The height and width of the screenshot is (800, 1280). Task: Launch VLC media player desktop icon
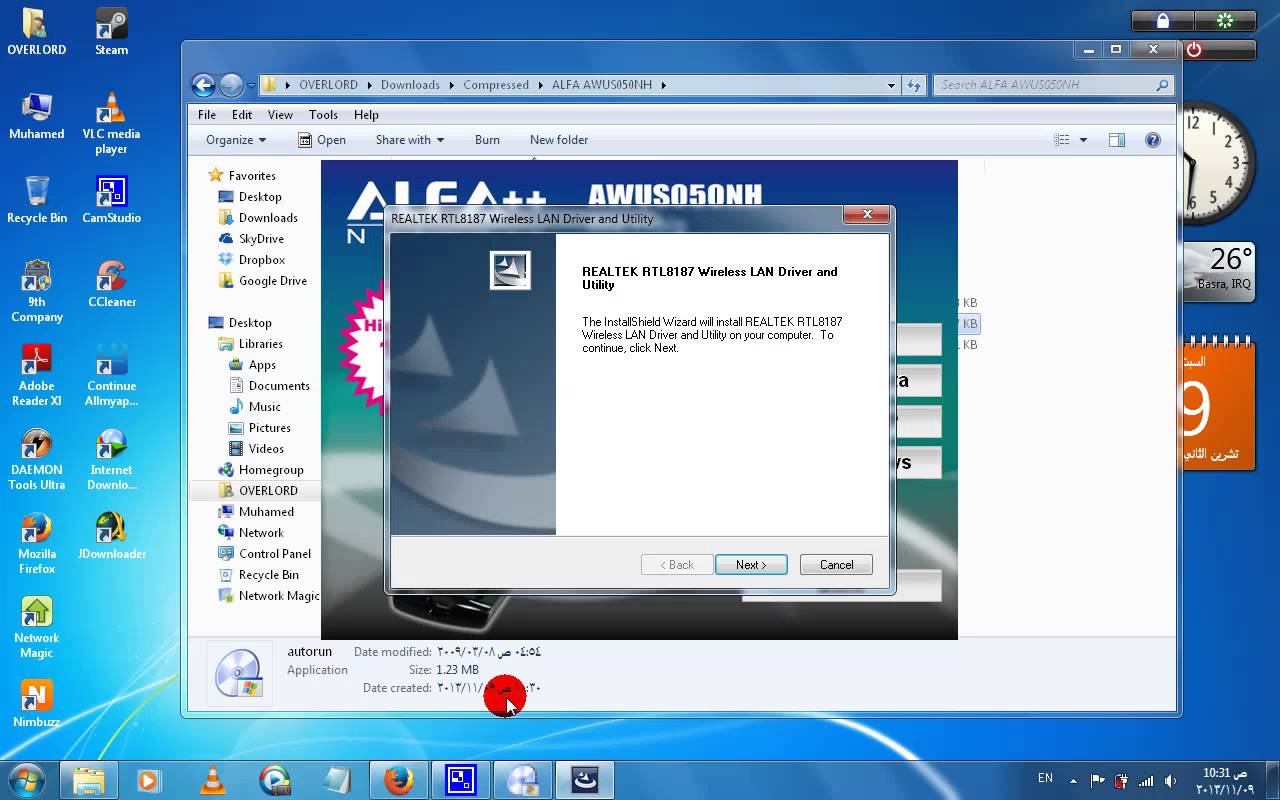pyautogui.click(x=111, y=123)
